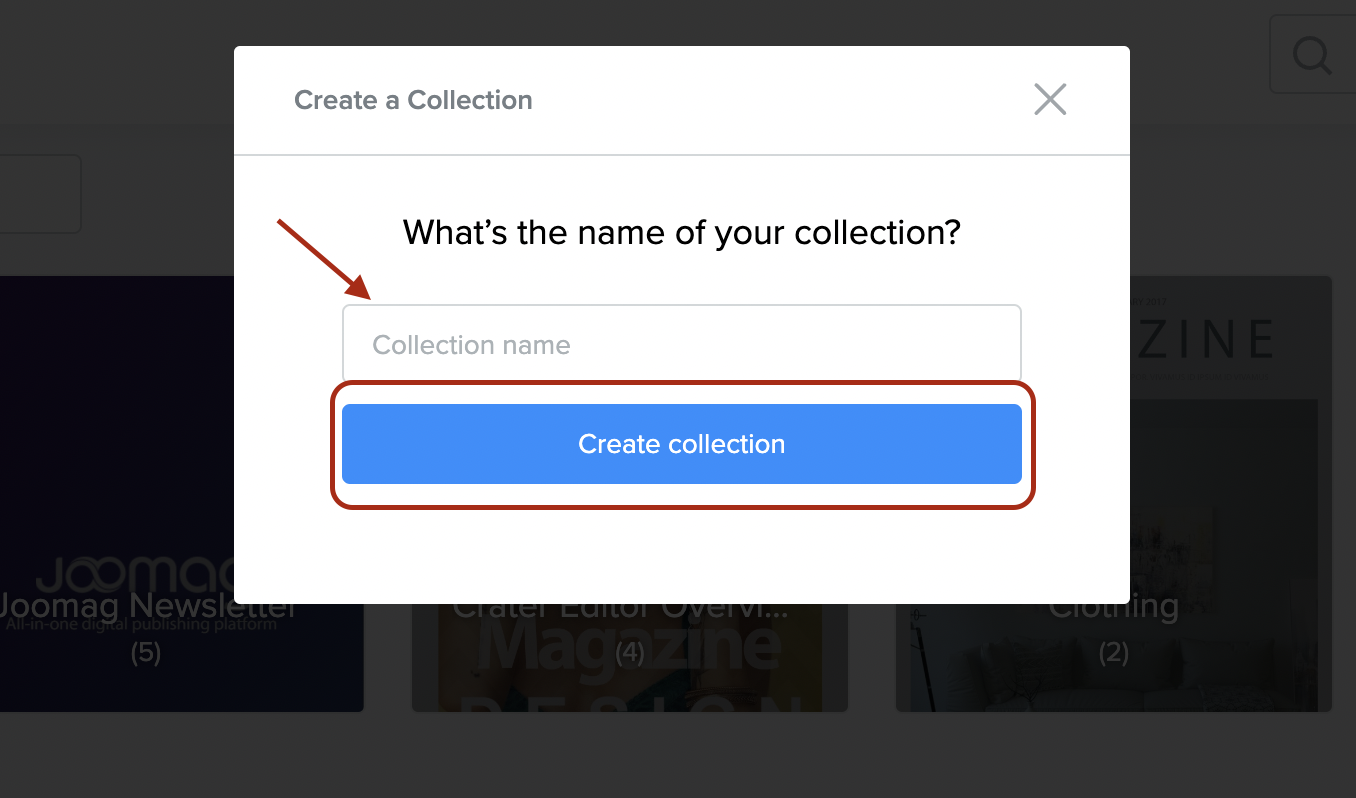Close the Create a Collection dialog
This screenshot has width=1356, height=798.
tap(1050, 100)
